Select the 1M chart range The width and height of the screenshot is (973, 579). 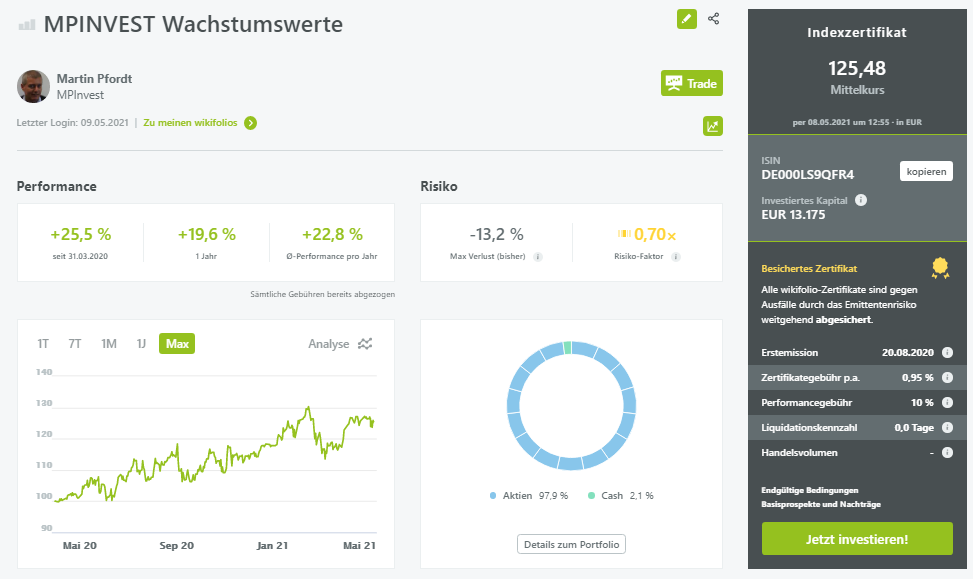(109, 344)
